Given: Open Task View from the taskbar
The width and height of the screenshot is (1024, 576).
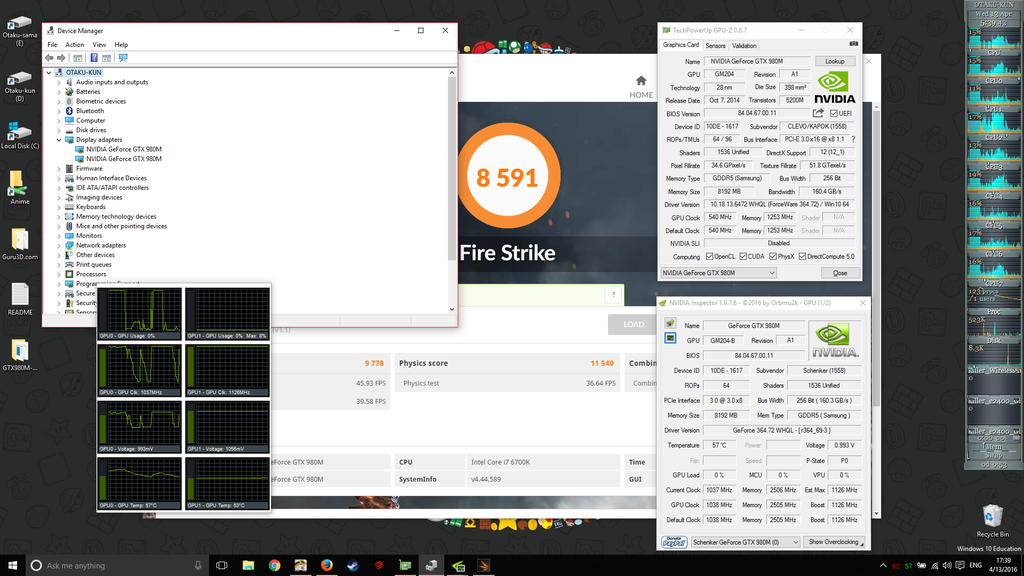Looking at the screenshot, I should [x=221, y=566].
